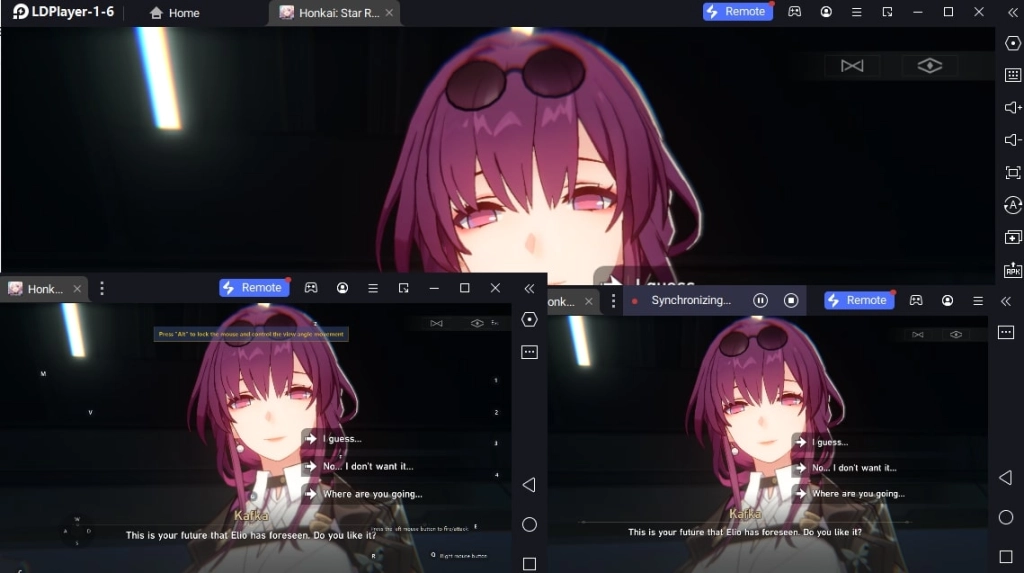Collapse main LDPlayer sidebar with double arrow
Screen dimensions: 1024x573
click(1012, 12)
